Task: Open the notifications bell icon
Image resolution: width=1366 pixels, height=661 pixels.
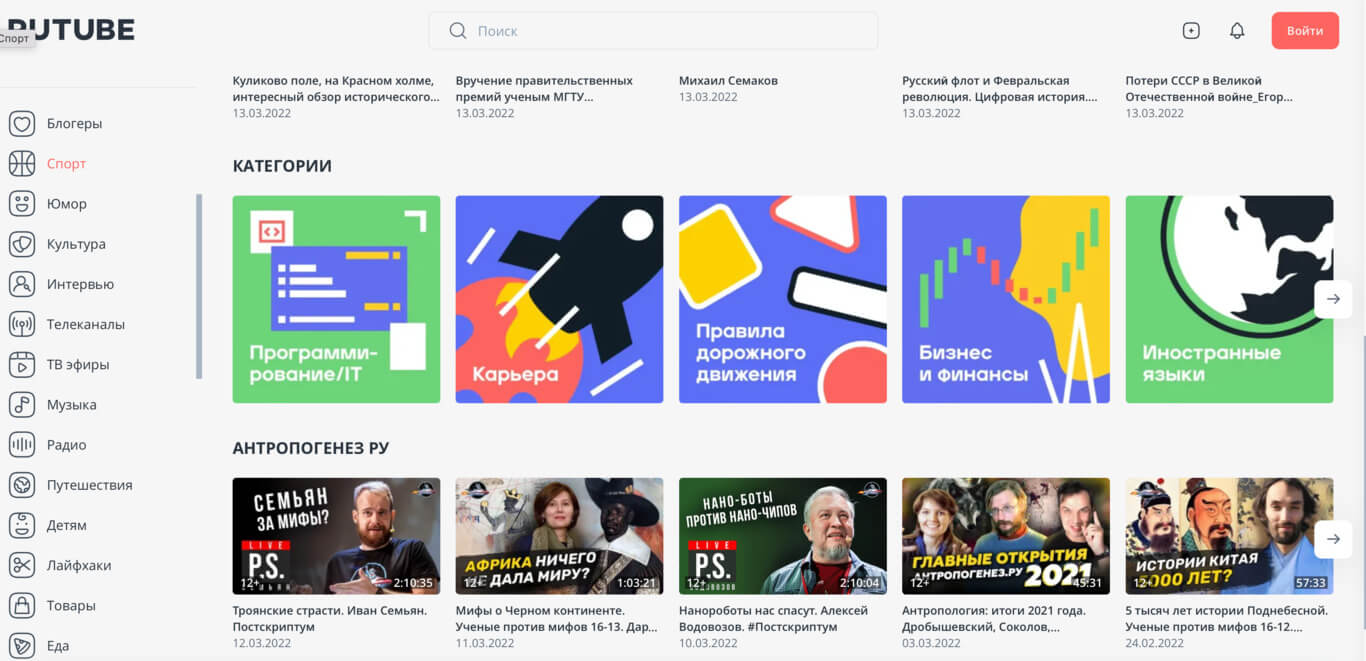Action: click(x=1237, y=31)
